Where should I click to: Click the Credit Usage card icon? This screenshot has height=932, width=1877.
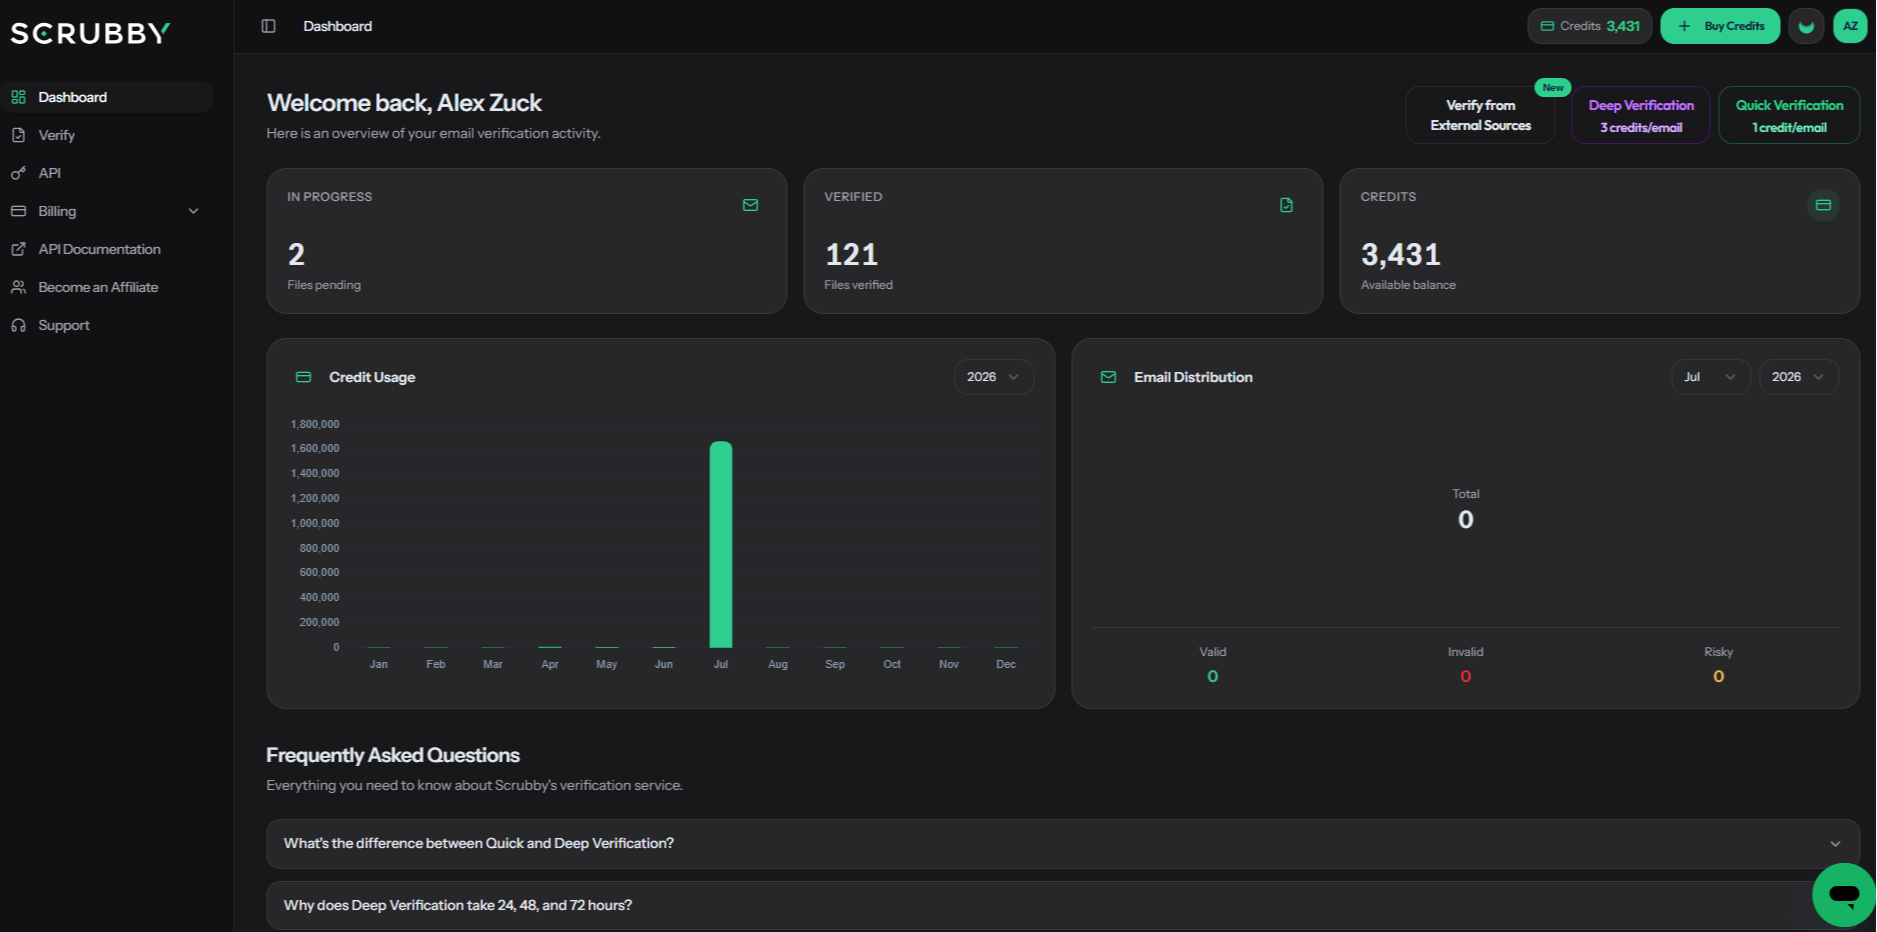303,377
